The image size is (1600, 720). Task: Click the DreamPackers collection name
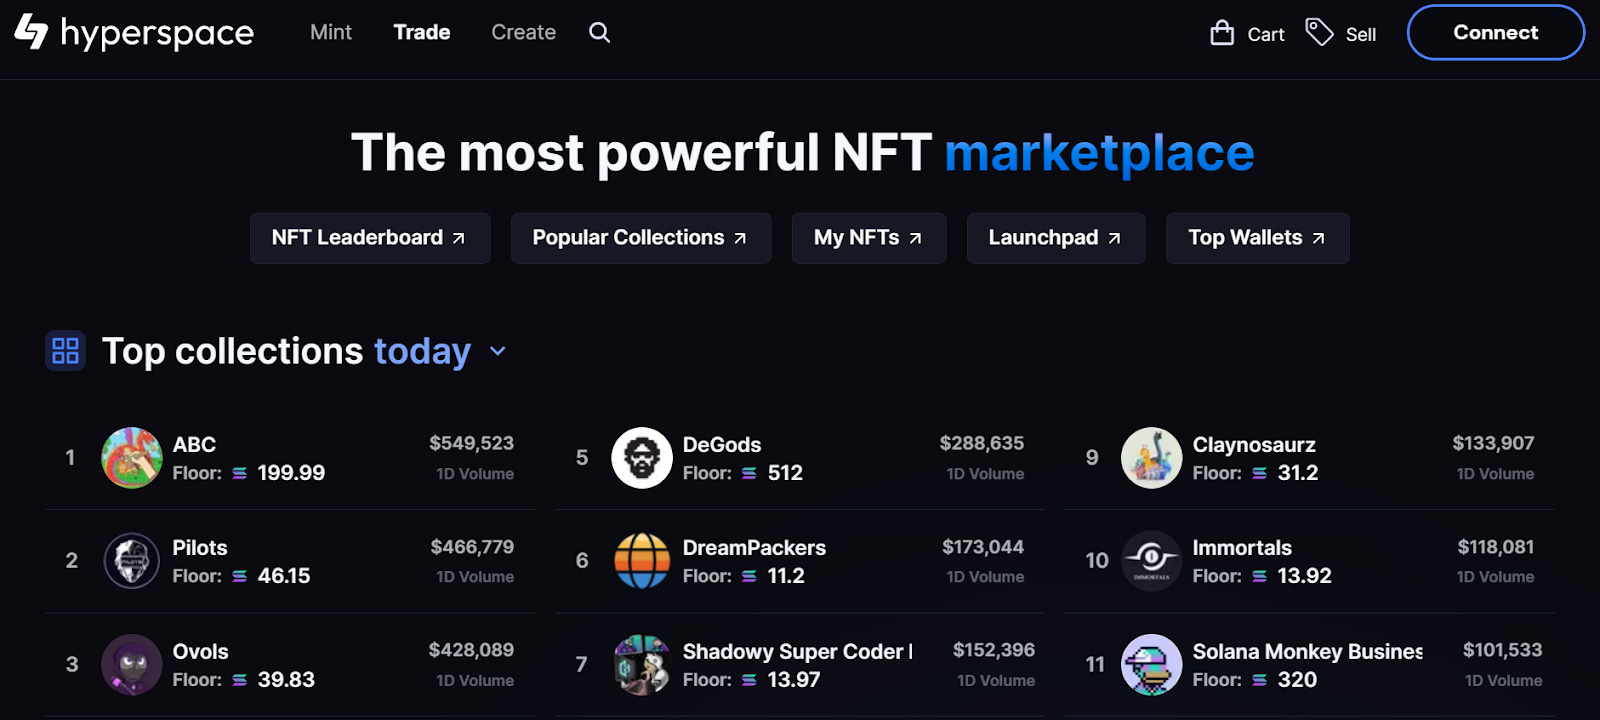pos(754,548)
